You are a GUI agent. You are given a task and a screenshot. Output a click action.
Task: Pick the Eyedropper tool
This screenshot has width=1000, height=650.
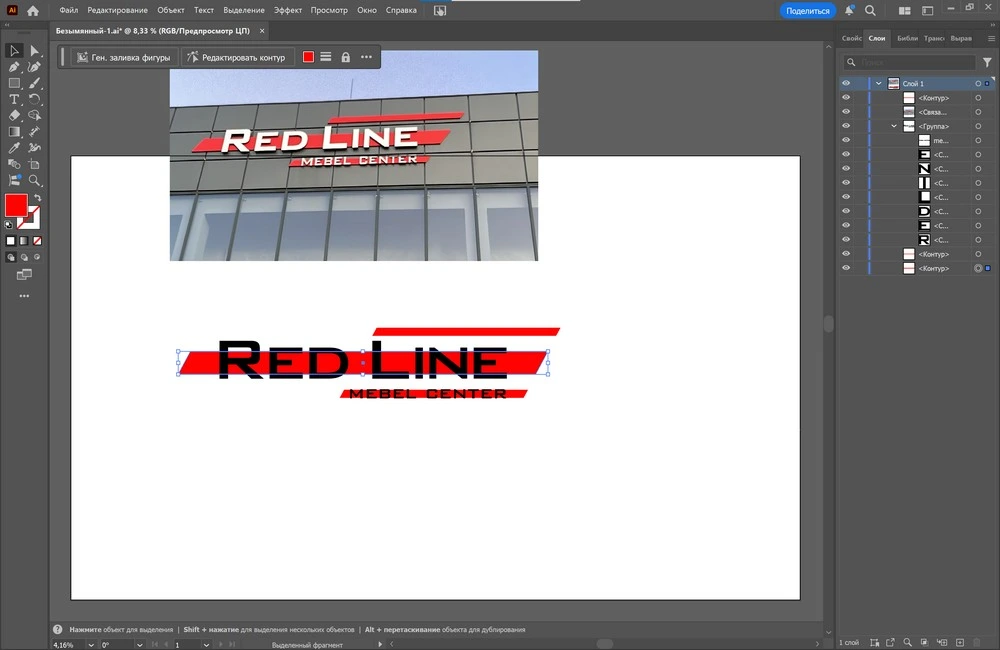pyautogui.click(x=14, y=148)
